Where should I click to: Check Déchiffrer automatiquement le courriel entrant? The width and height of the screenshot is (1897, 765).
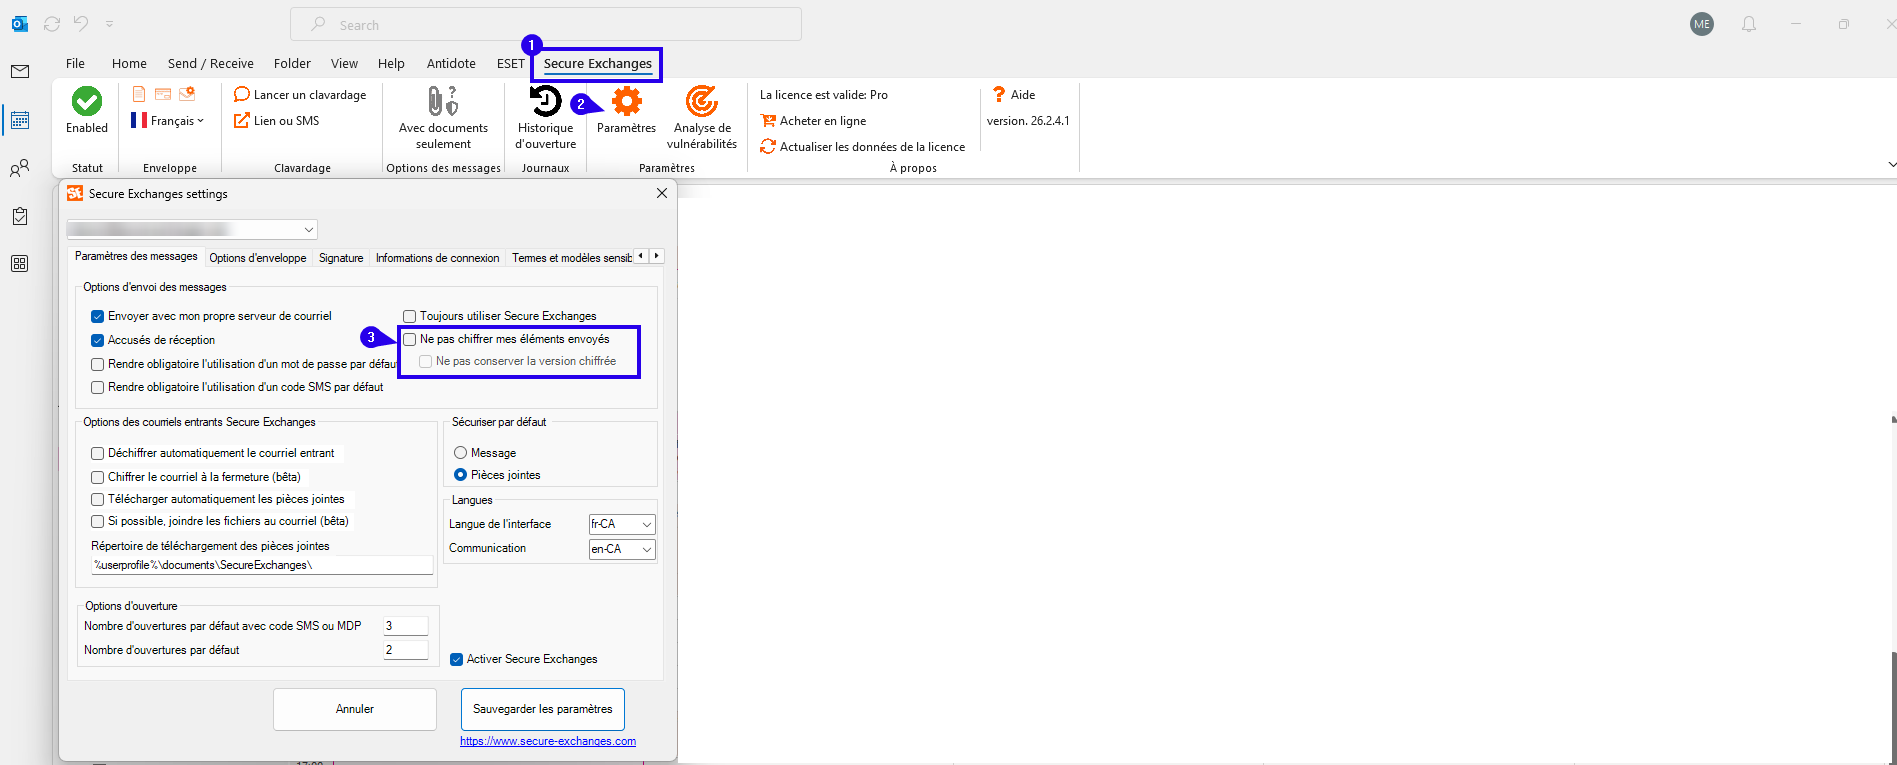[x=98, y=454]
